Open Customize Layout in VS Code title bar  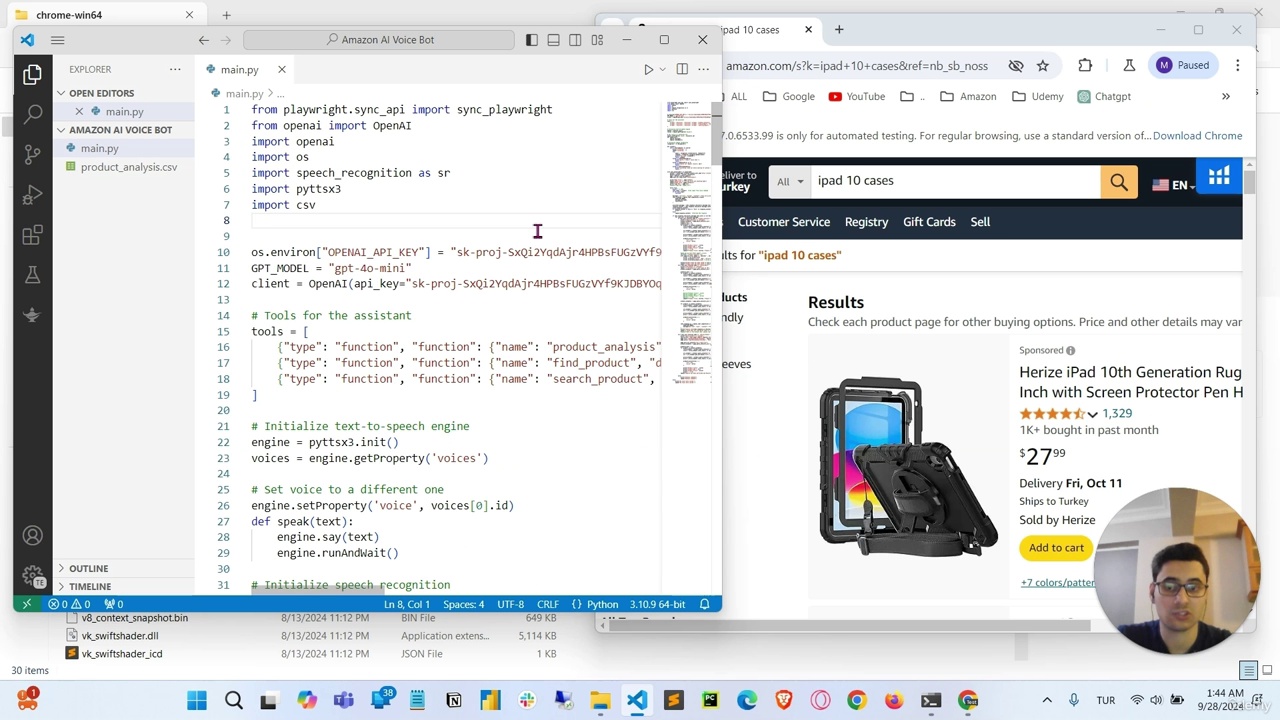pyautogui.click(x=597, y=40)
